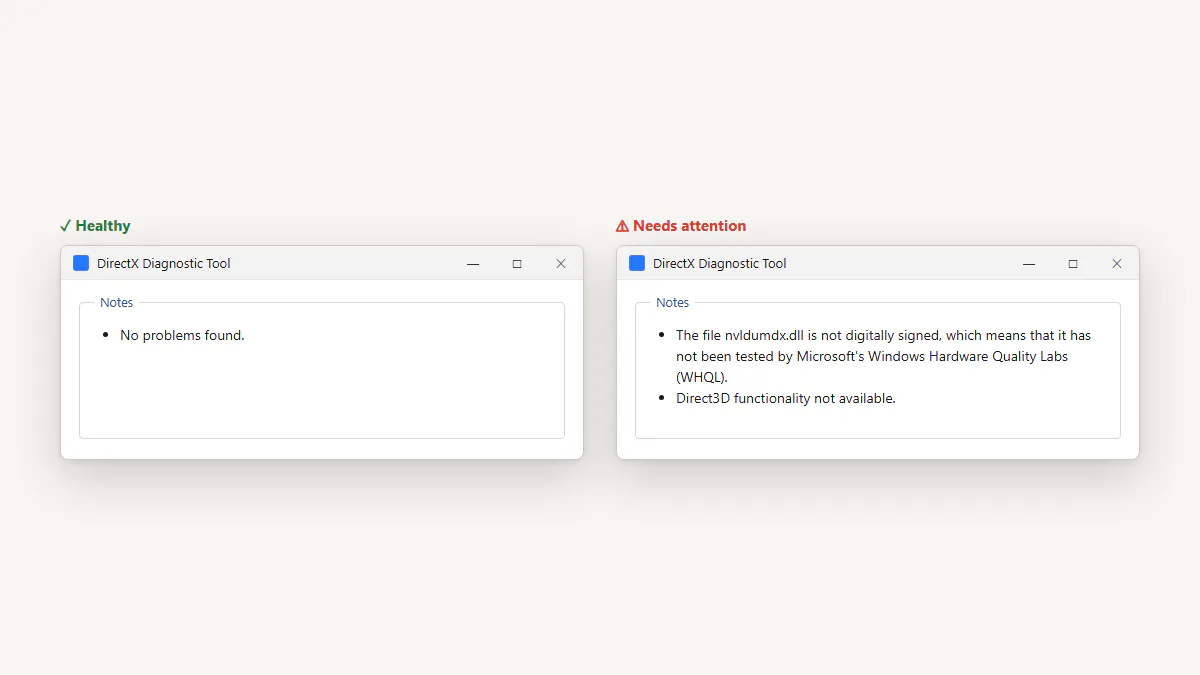Click the blue app icon in Healthy window

point(81,263)
